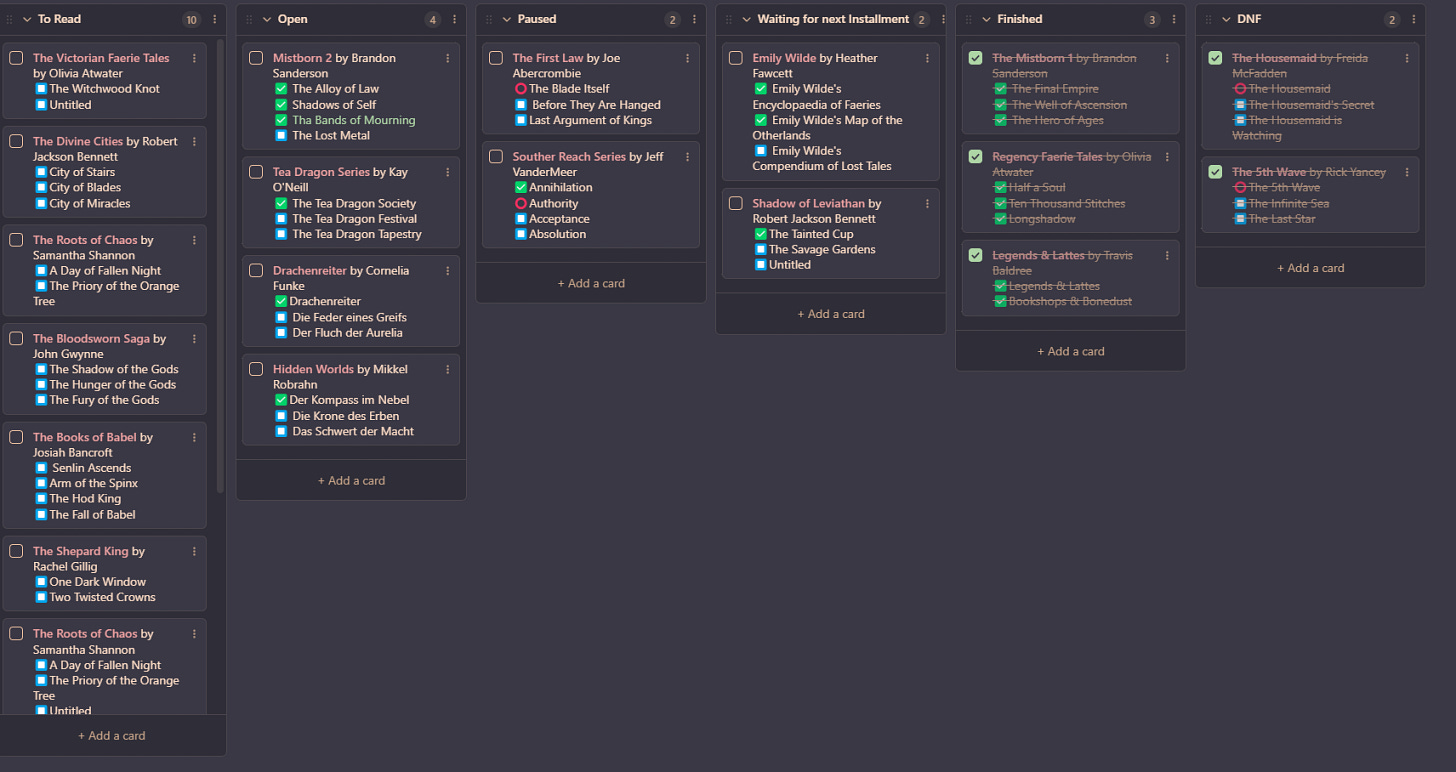The width and height of the screenshot is (1456, 772).
Task: Open the Open lane three-dot menu
Action: pos(455,19)
